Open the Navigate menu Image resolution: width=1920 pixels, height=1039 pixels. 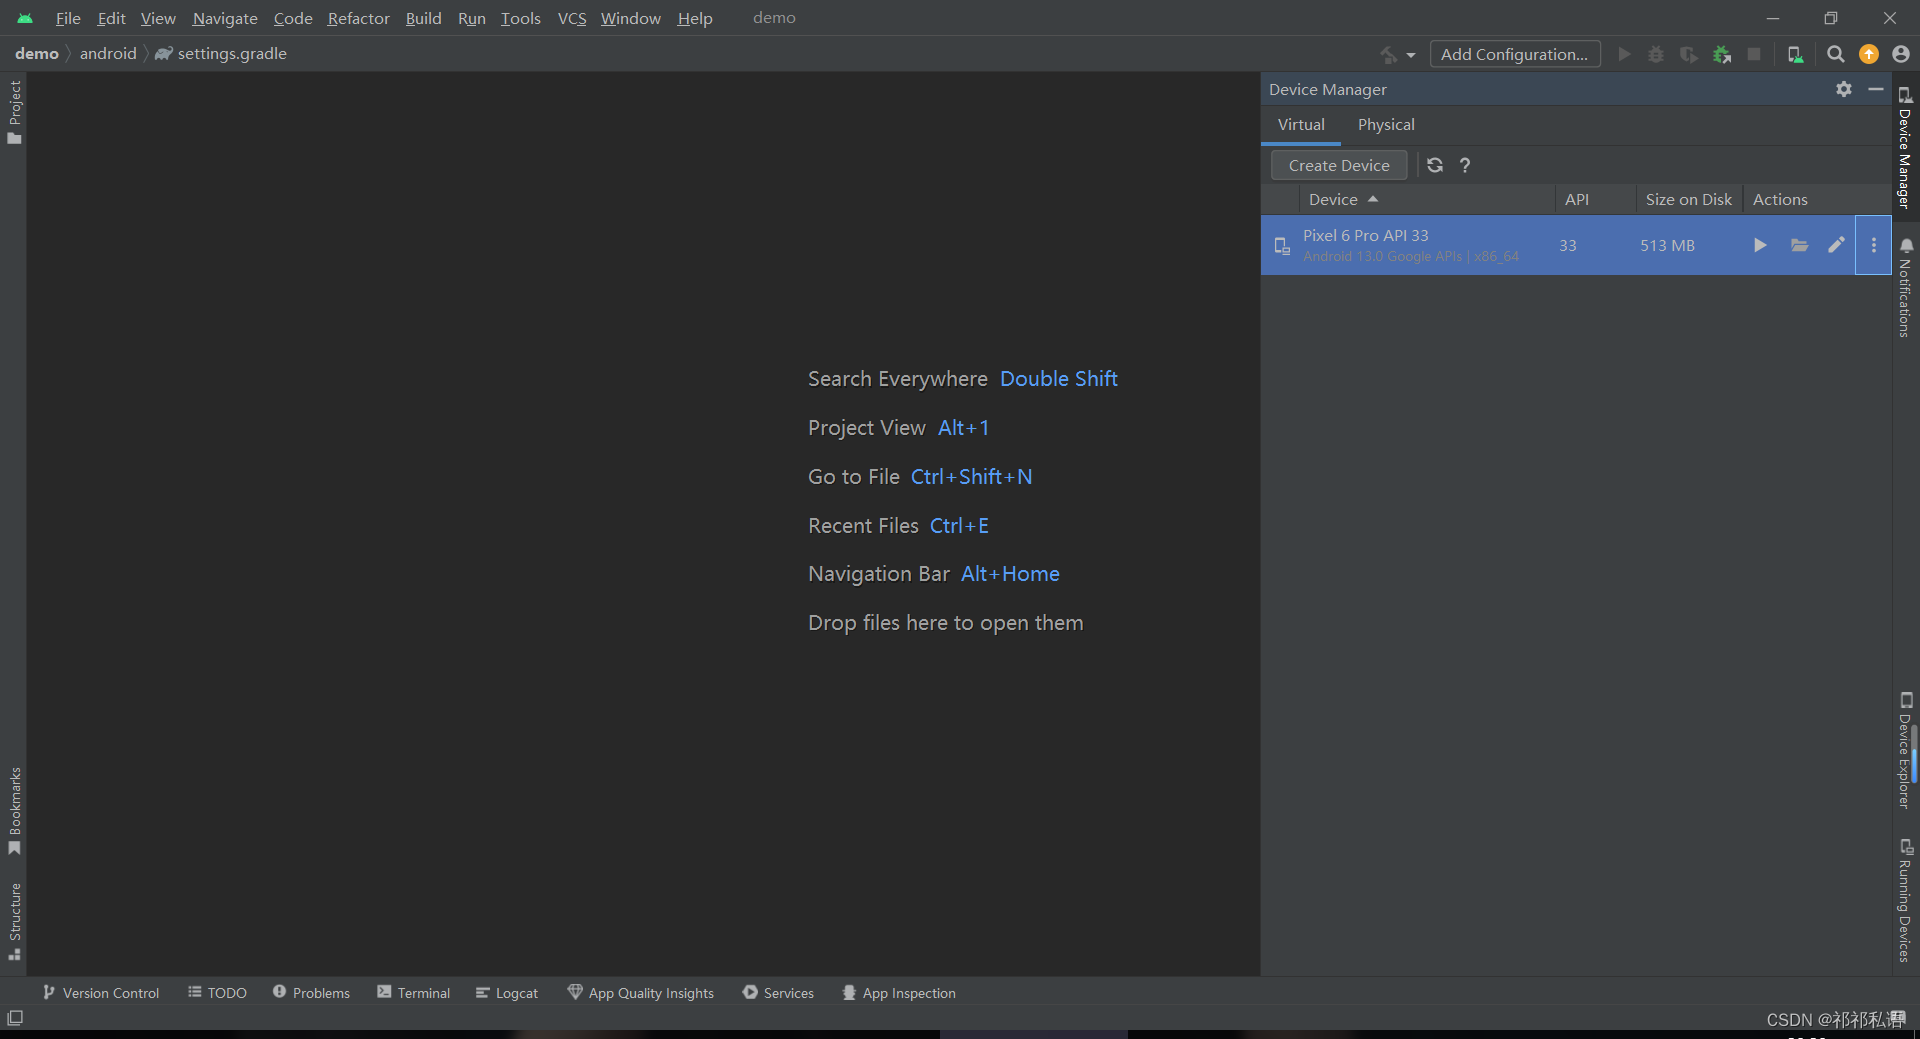[225, 18]
